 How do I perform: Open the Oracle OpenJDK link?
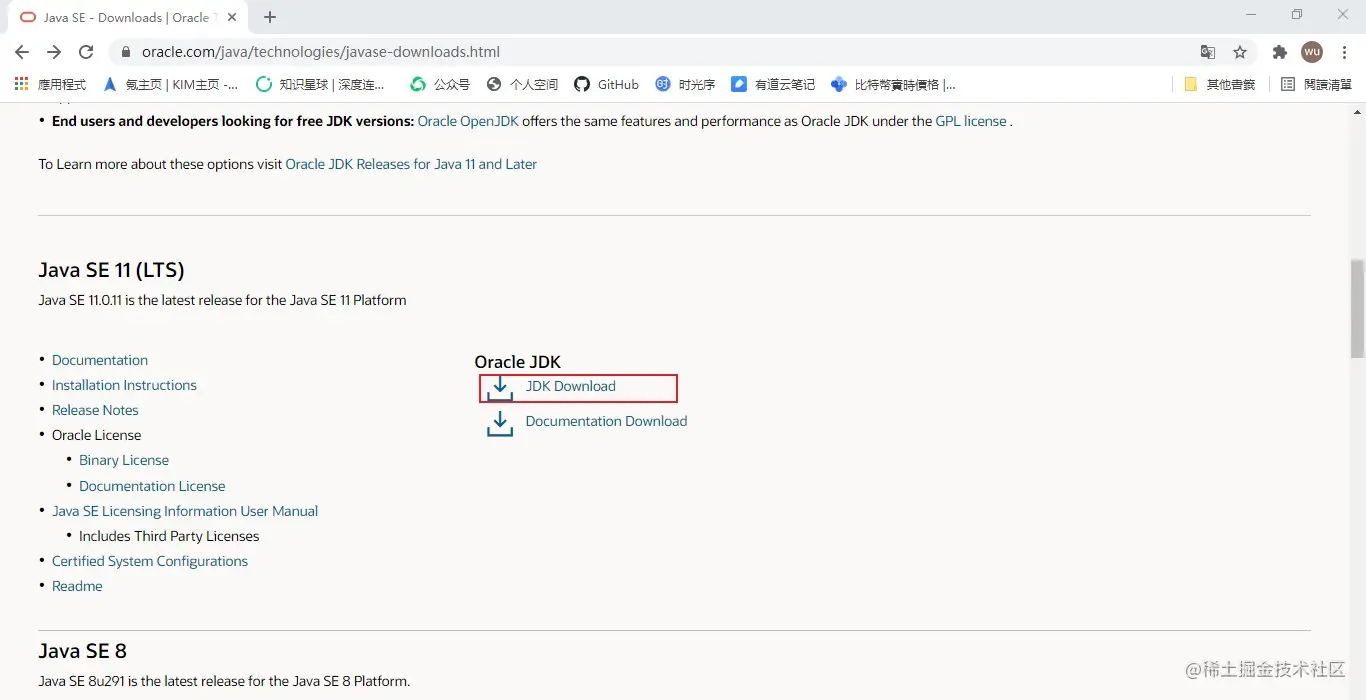pyautogui.click(x=468, y=121)
